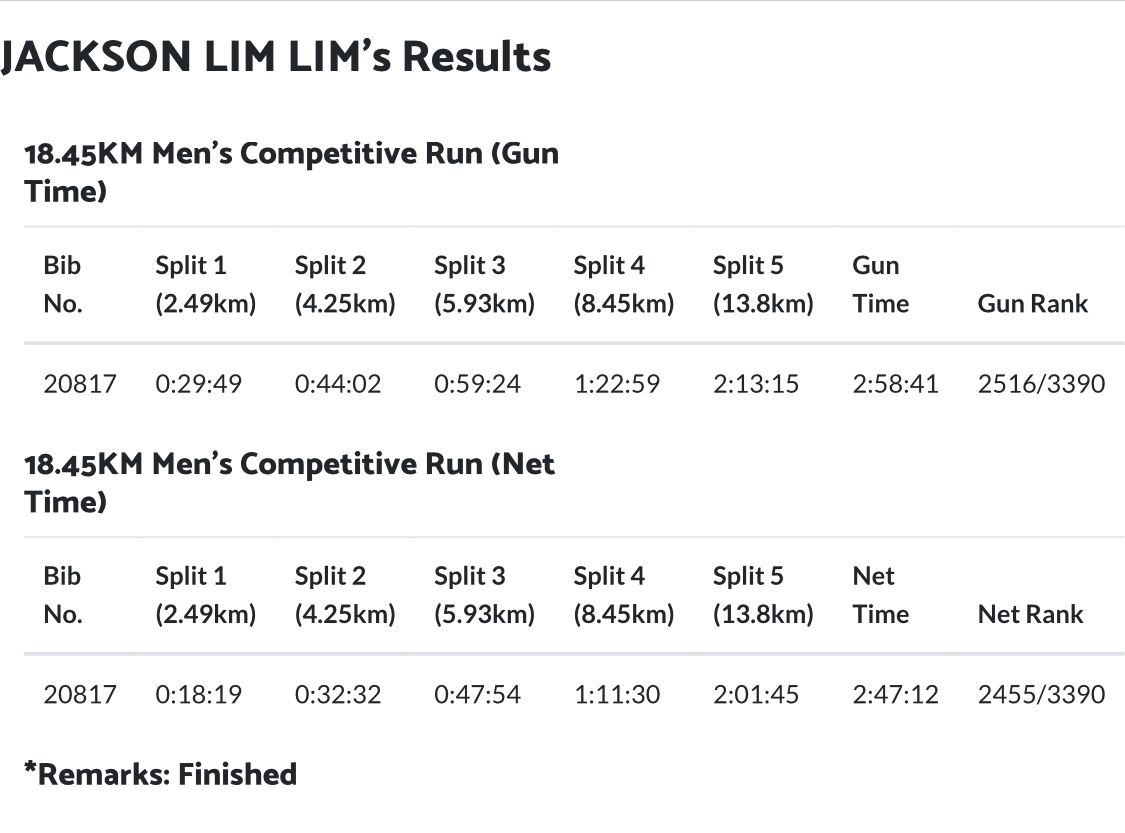The image size is (1125, 833).
Task: Click net Split 1 time 0:18:19
Action: (198, 695)
